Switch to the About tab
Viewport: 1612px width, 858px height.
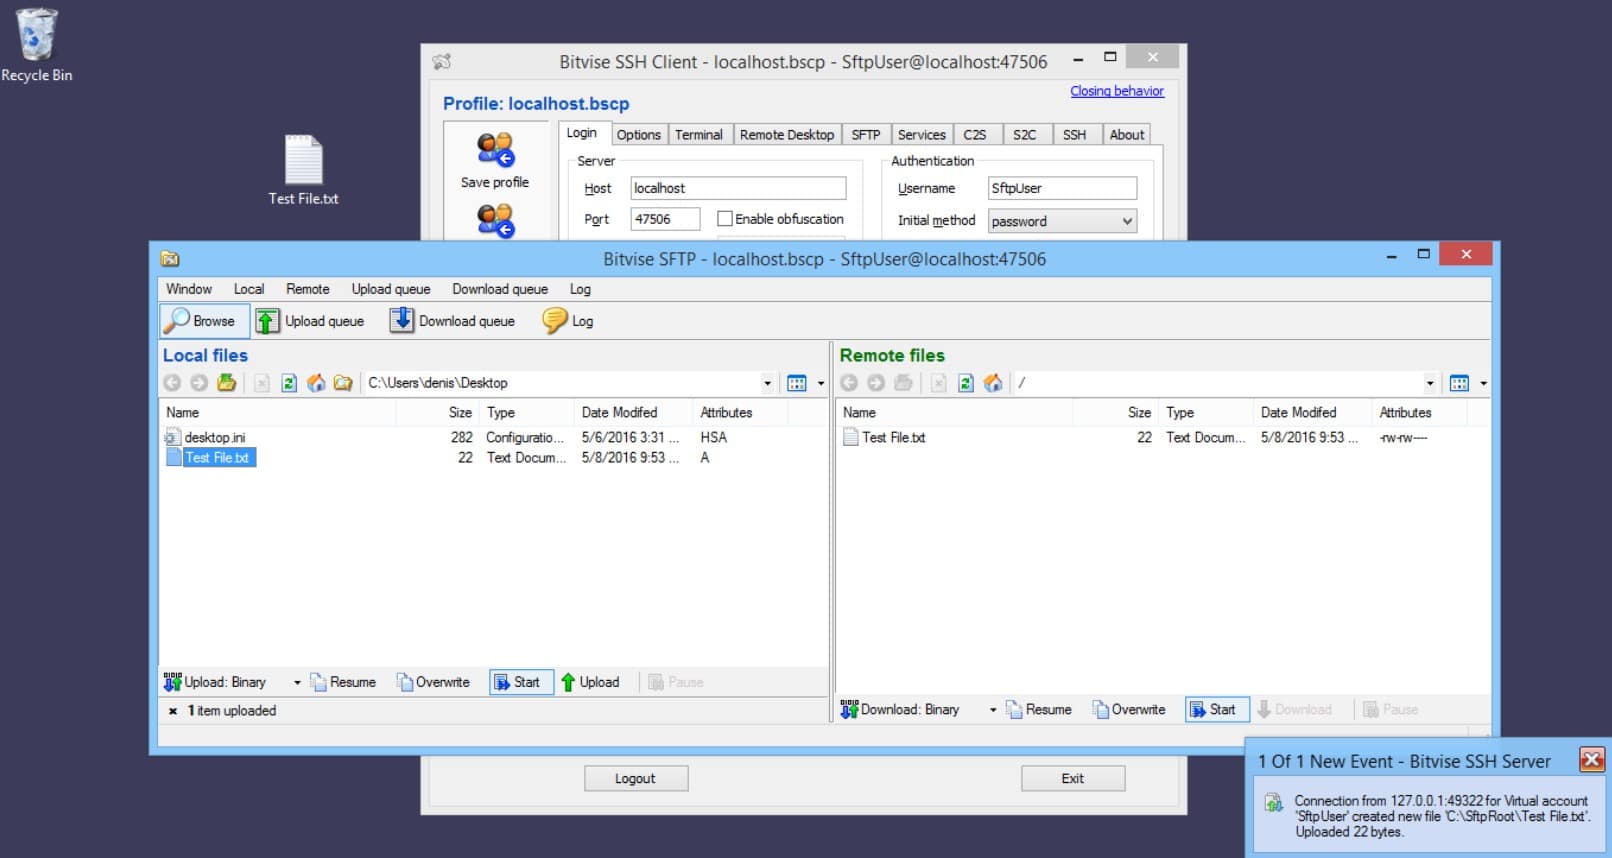click(x=1127, y=134)
